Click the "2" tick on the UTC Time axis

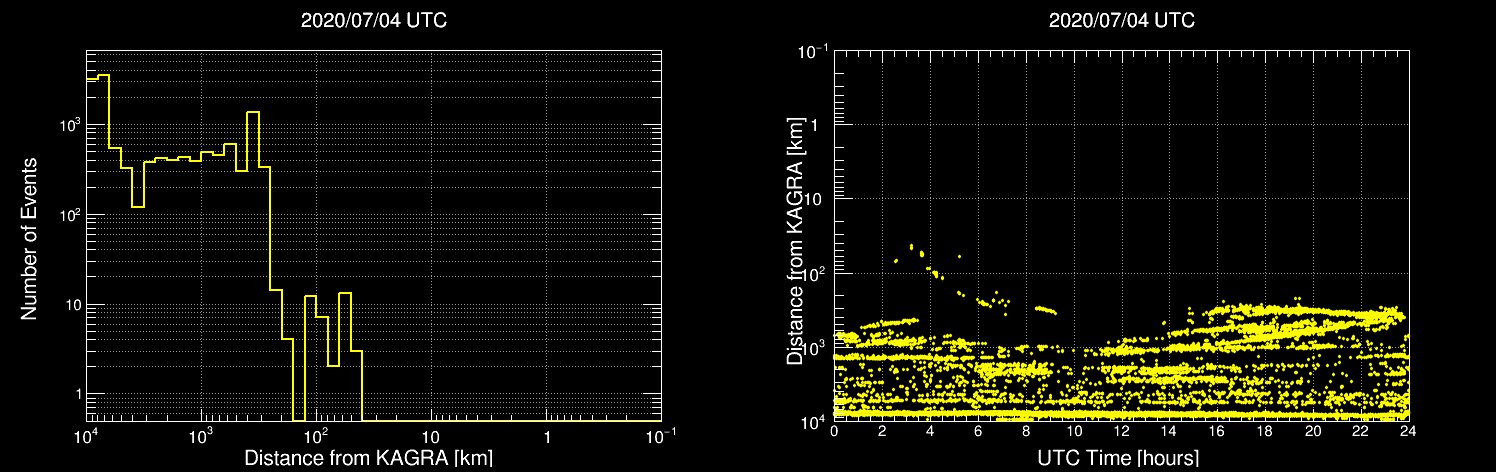[x=882, y=431]
